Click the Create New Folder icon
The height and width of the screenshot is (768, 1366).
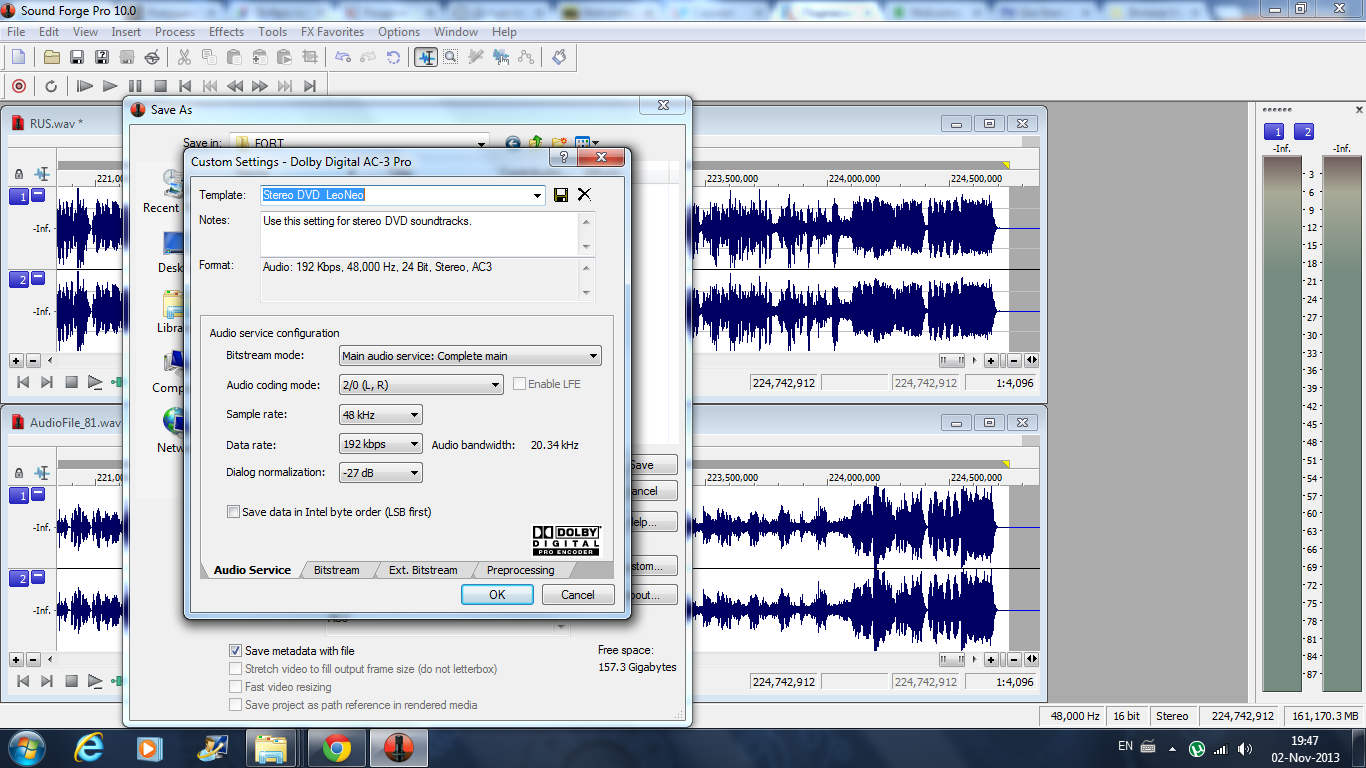coord(560,143)
